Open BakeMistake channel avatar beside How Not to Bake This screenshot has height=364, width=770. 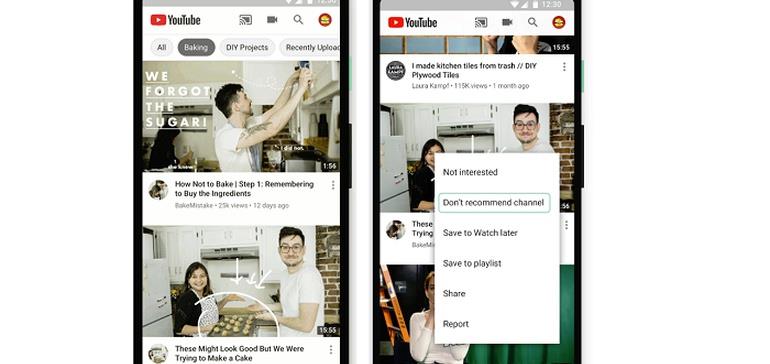point(159,190)
